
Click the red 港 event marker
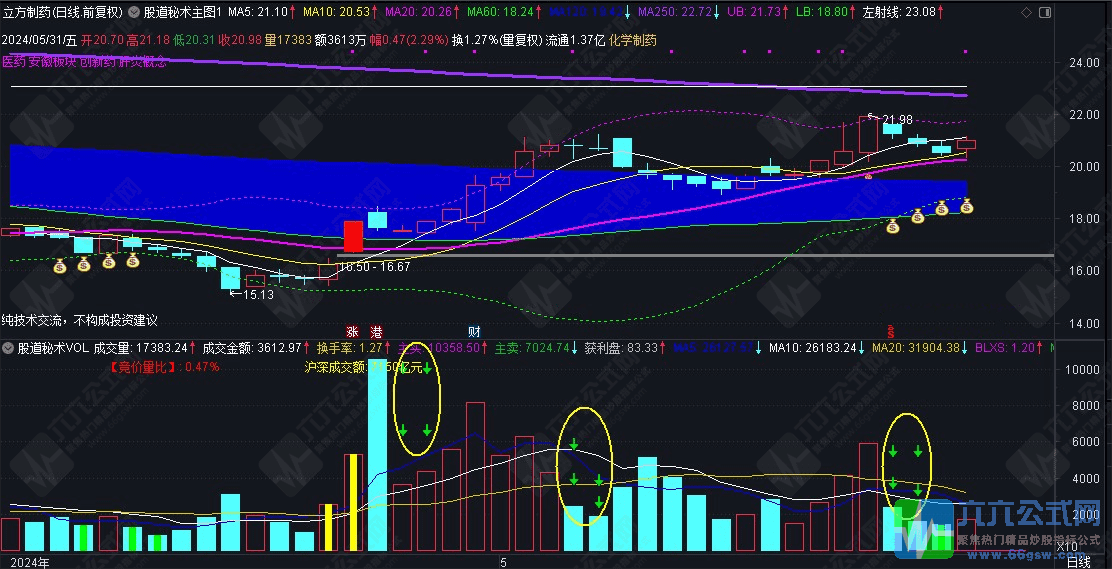[x=376, y=331]
